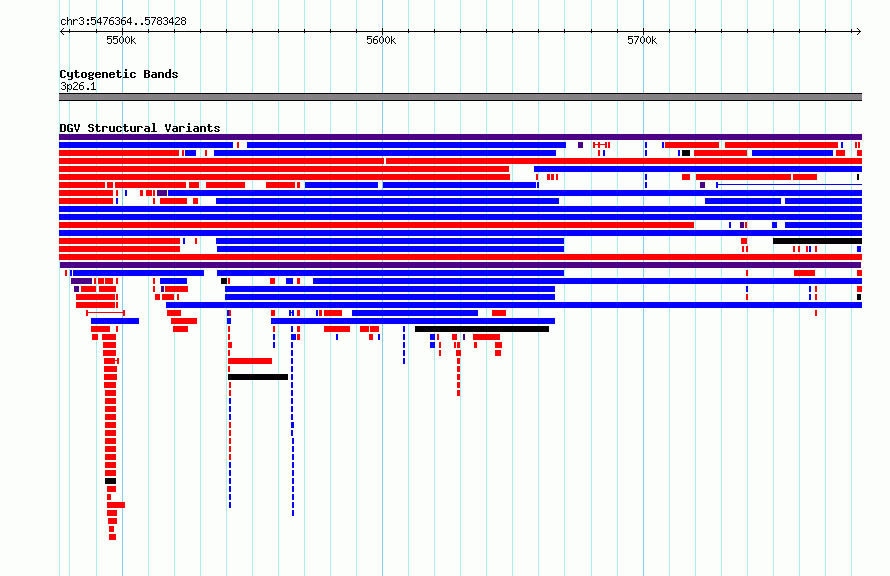Click the 5600k ruler label

[x=381, y=40]
